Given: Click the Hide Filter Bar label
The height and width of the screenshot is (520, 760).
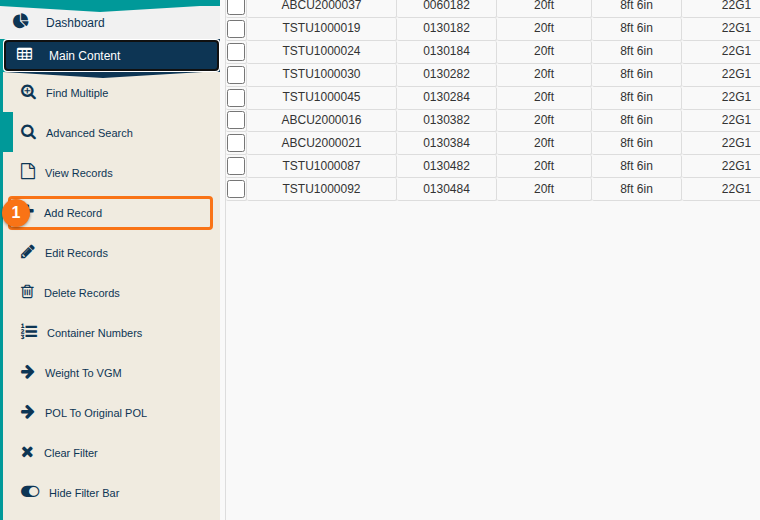Looking at the screenshot, I should pos(84,493).
